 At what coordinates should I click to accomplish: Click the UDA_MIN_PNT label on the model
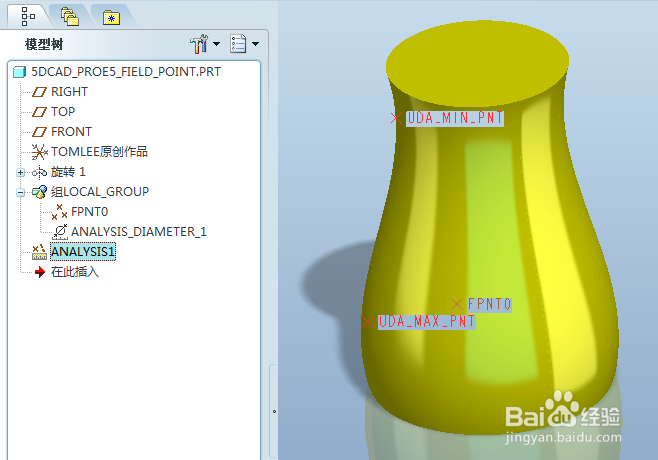[x=455, y=118]
